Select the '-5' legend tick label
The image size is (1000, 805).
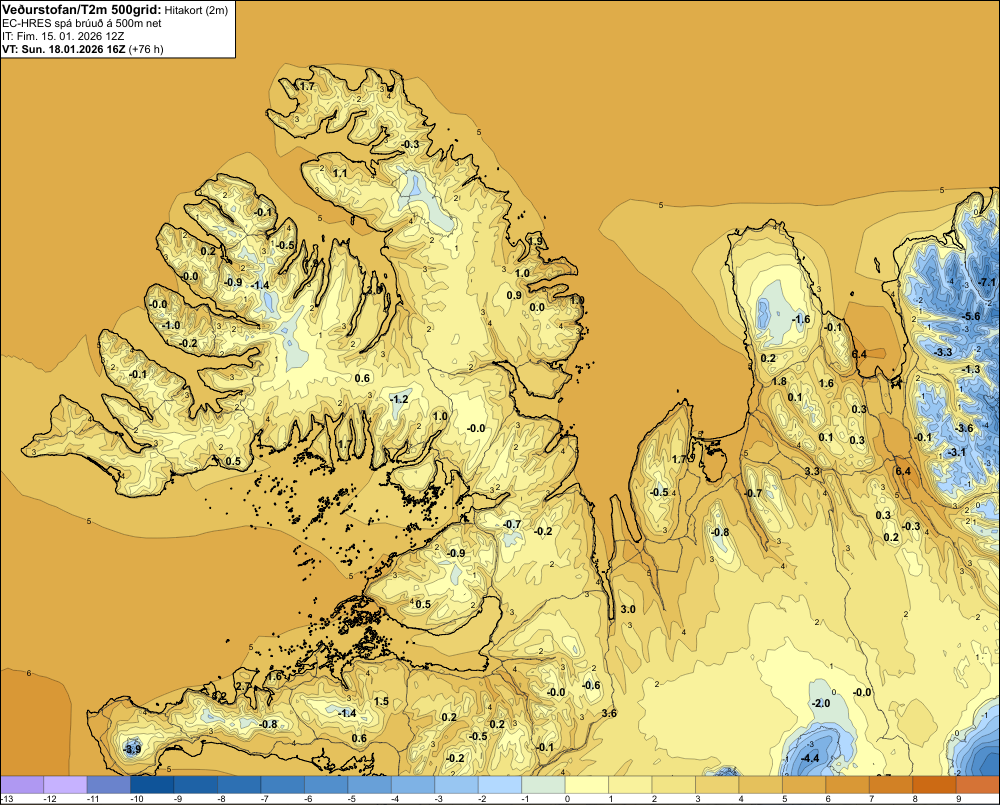pyautogui.click(x=352, y=799)
